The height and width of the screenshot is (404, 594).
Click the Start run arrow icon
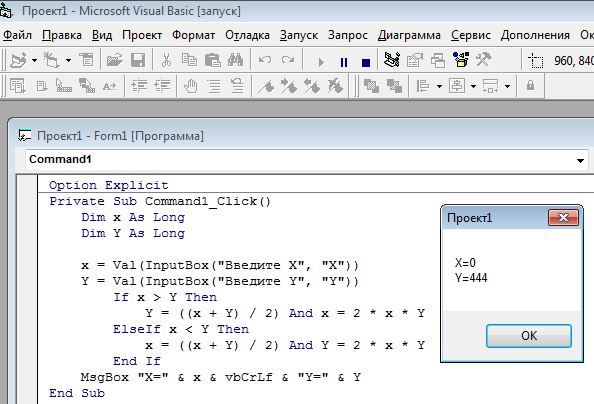(x=321, y=62)
